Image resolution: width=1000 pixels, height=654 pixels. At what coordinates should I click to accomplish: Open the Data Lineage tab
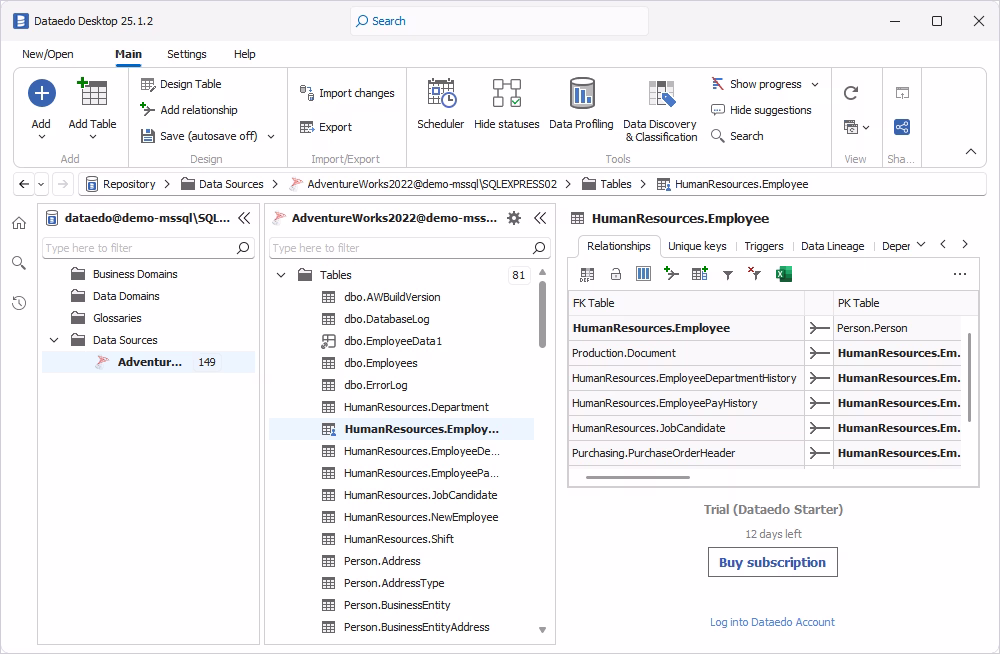832,246
